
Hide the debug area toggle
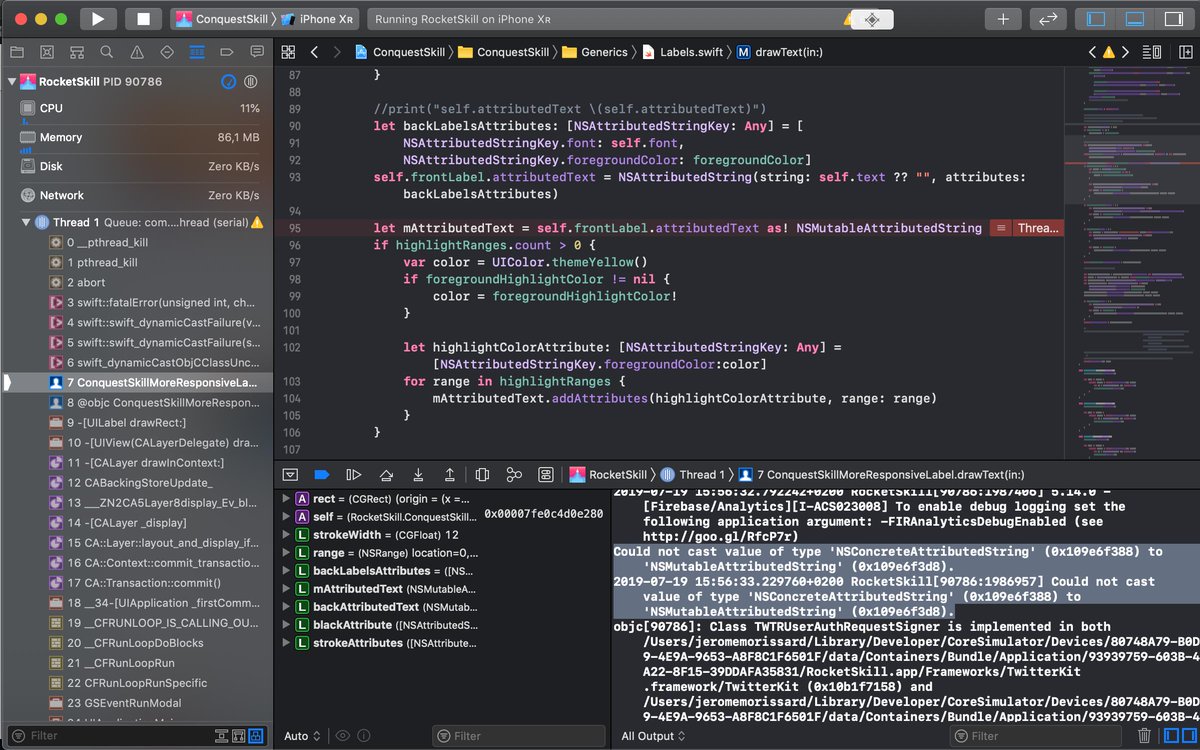coord(290,474)
